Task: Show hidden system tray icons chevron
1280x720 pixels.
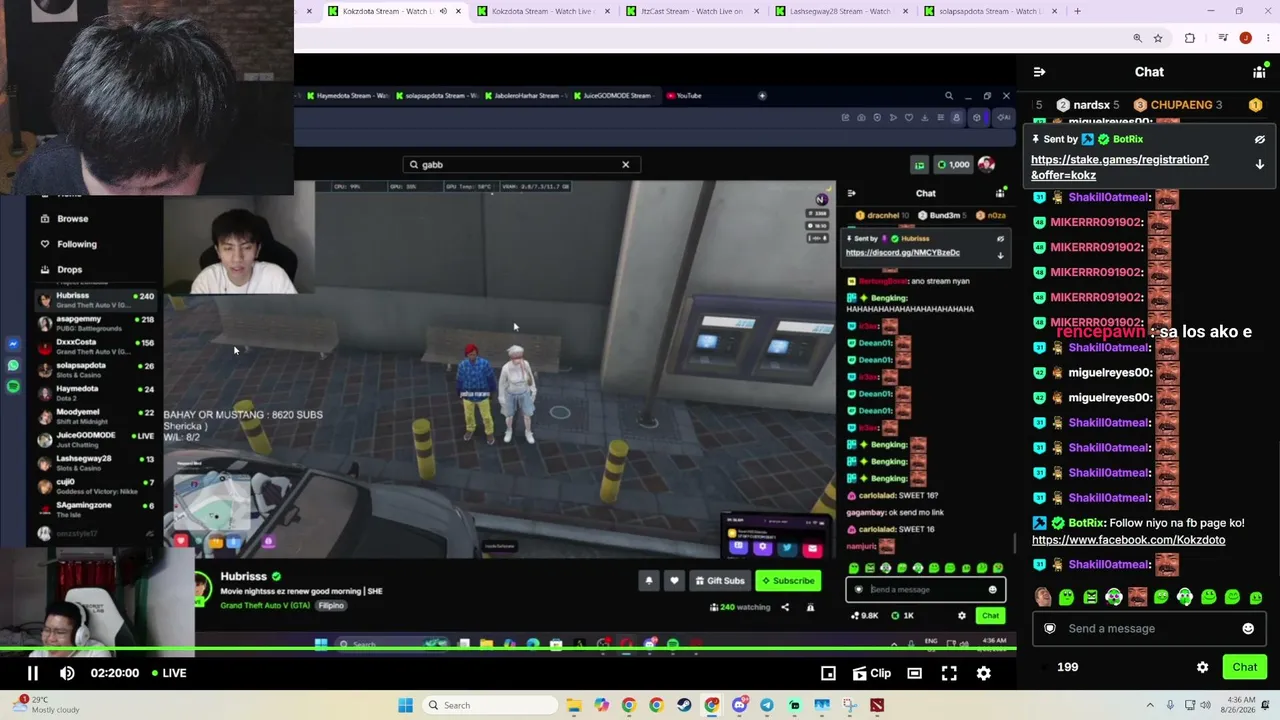Action: (1150, 705)
